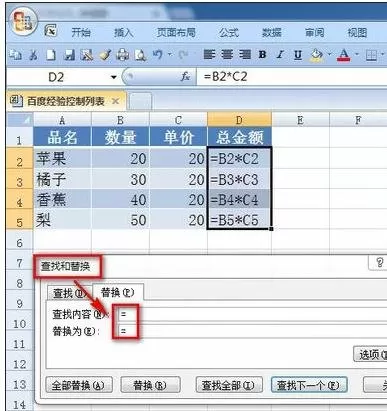
Task: Click the Select All corner triangle
Action: click(20, 119)
